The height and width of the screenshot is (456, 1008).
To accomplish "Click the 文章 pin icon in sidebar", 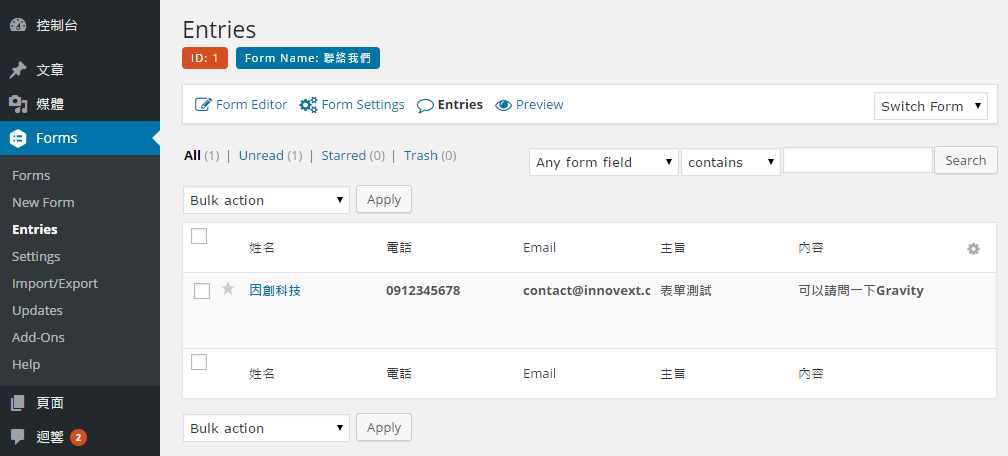I will [x=18, y=71].
